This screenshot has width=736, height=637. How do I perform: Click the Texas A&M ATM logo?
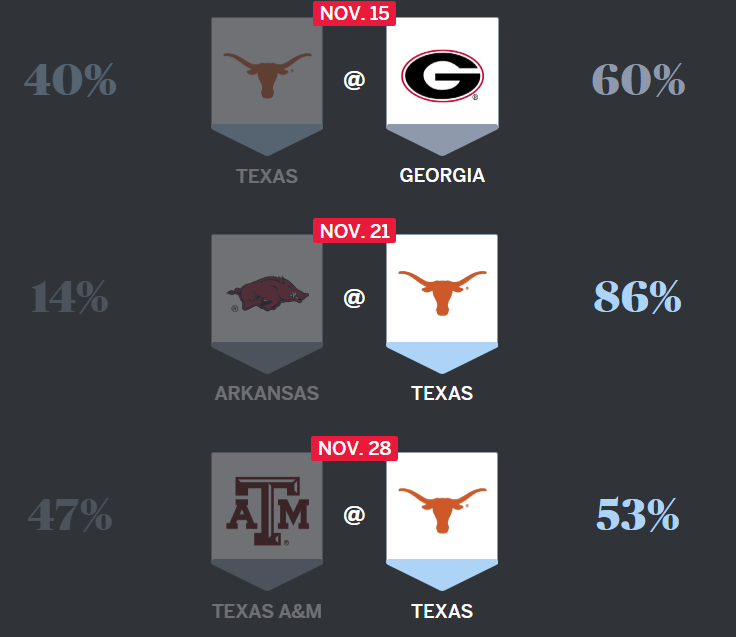[x=267, y=510]
